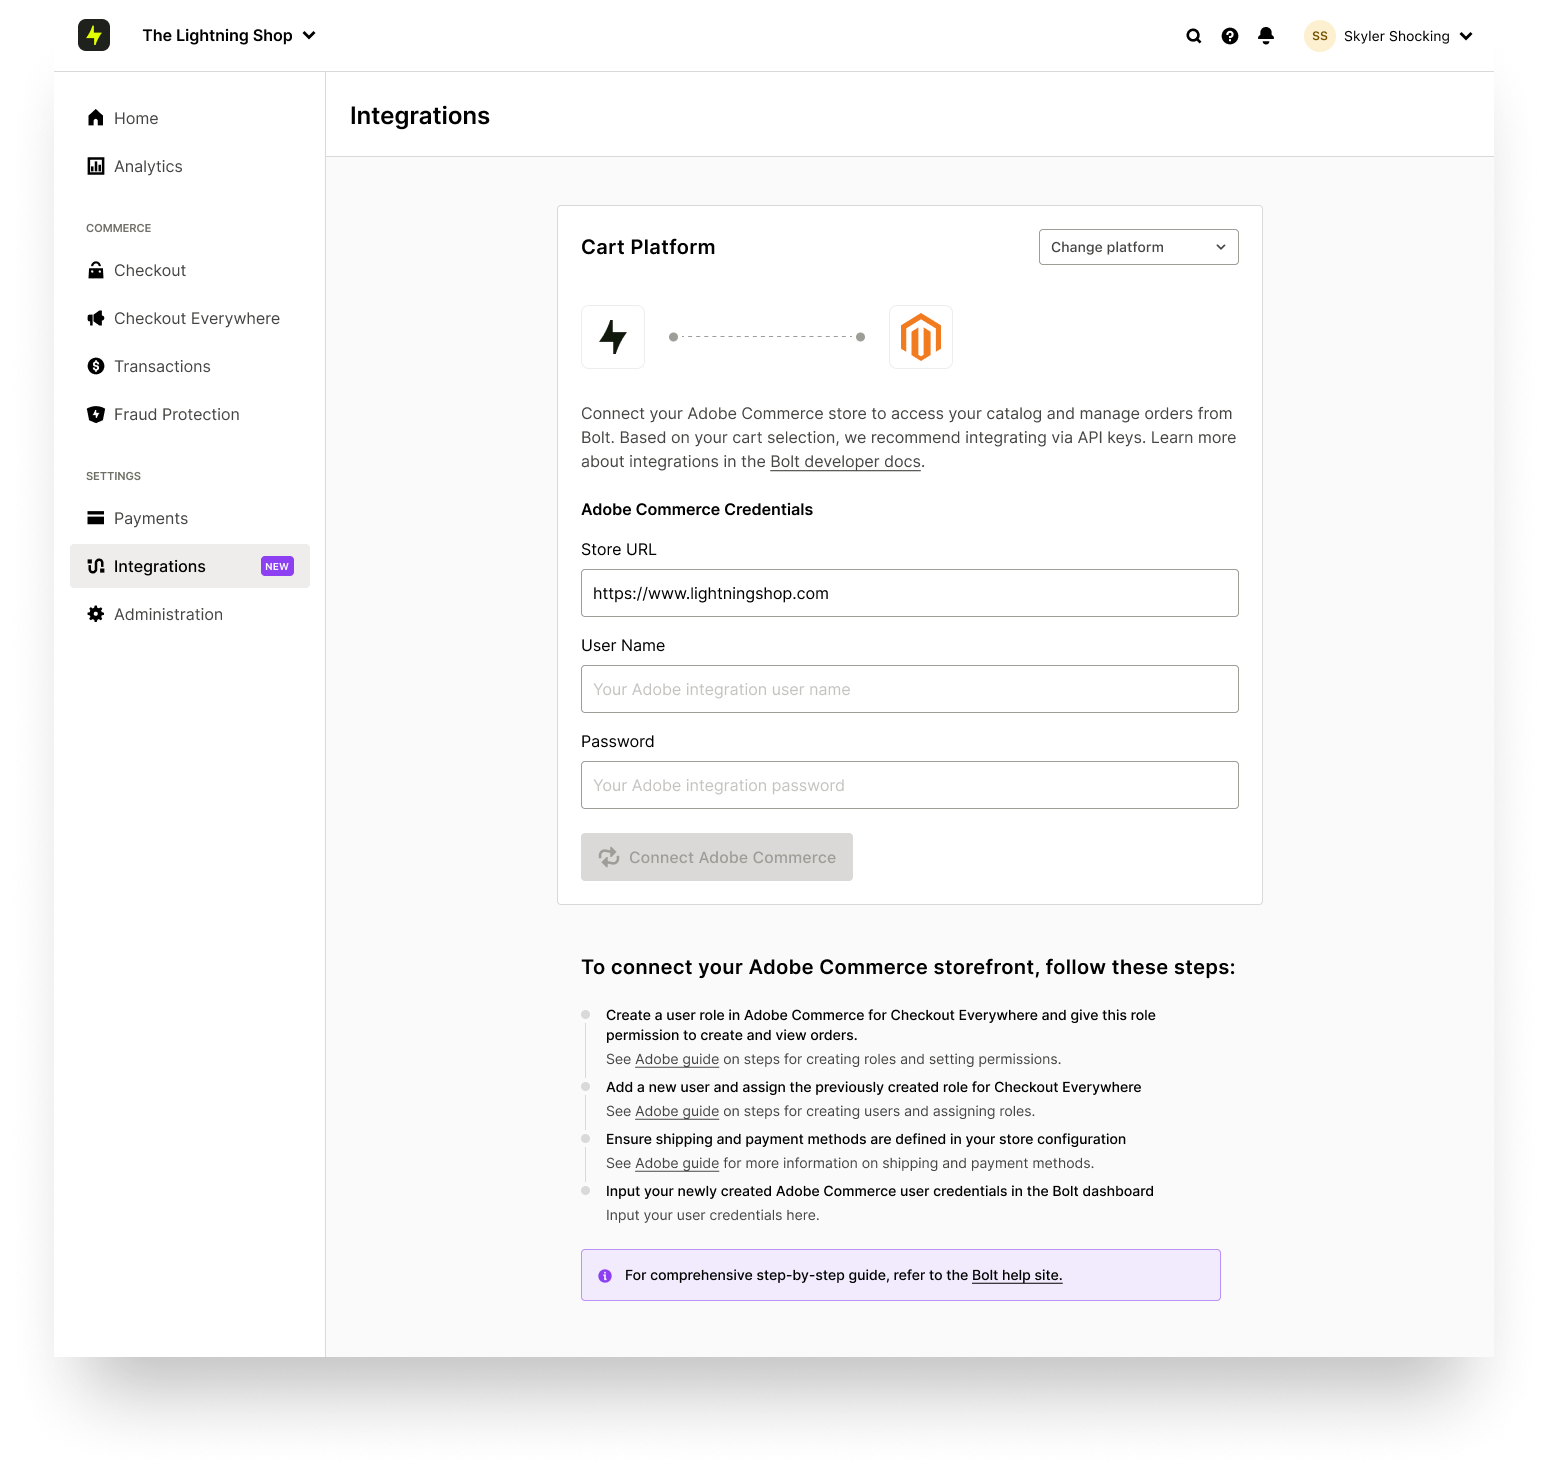Open Adobe guide link for shipping methods
Screen dimensions: 1548x1475
pos(677,1163)
